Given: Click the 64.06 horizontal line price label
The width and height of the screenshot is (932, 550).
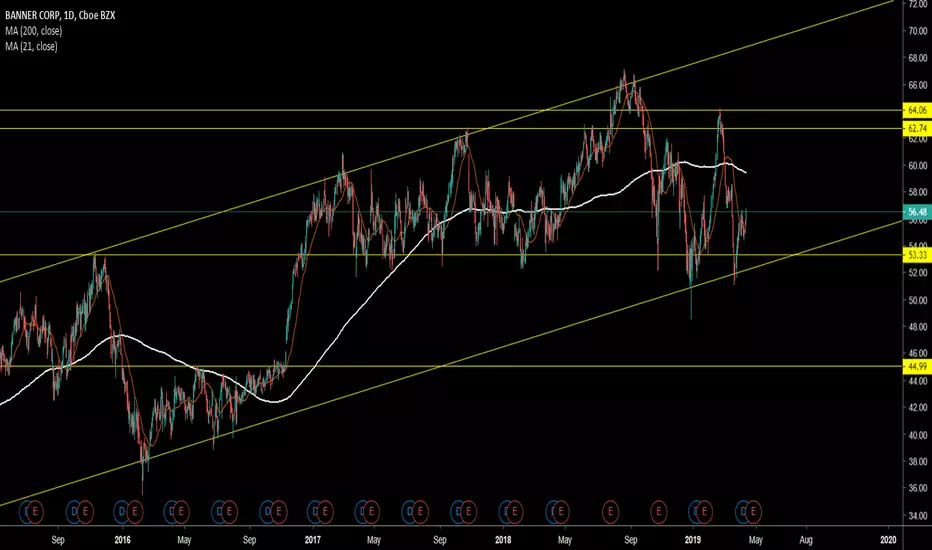Looking at the screenshot, I should [917, 110].
